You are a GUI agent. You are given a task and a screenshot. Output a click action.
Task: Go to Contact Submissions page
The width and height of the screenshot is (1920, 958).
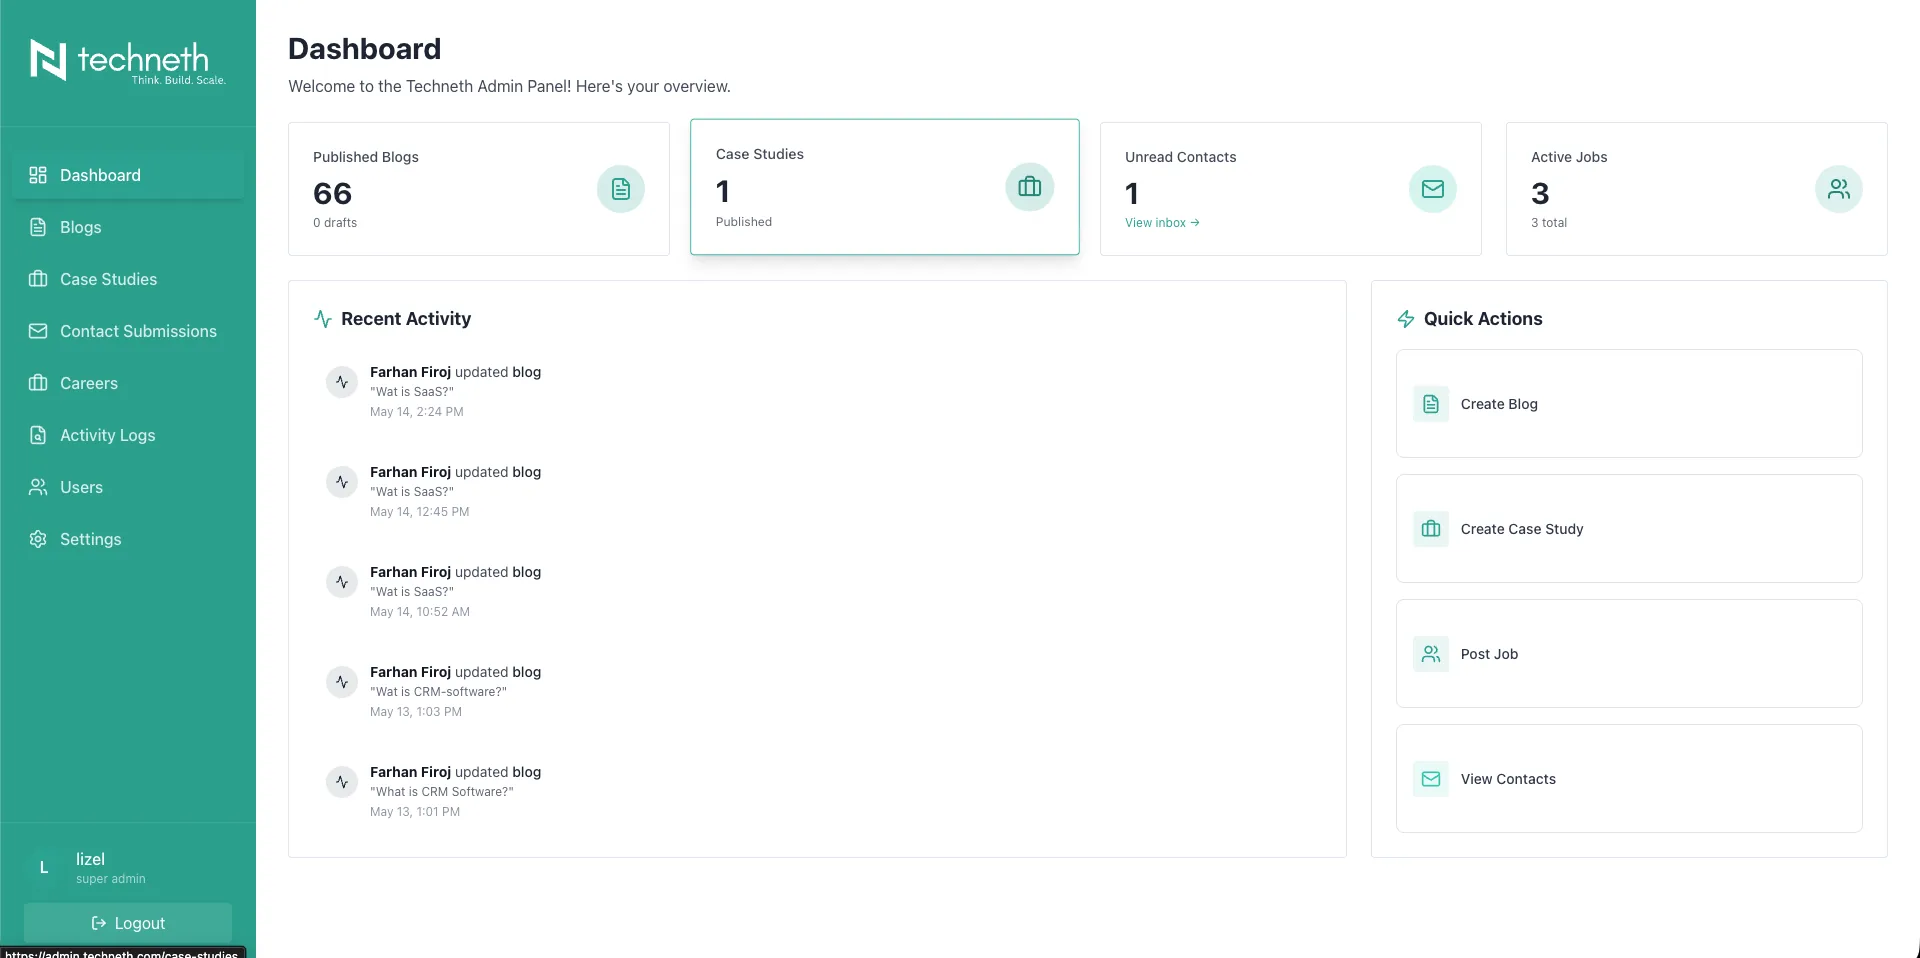tap(128, 331)
